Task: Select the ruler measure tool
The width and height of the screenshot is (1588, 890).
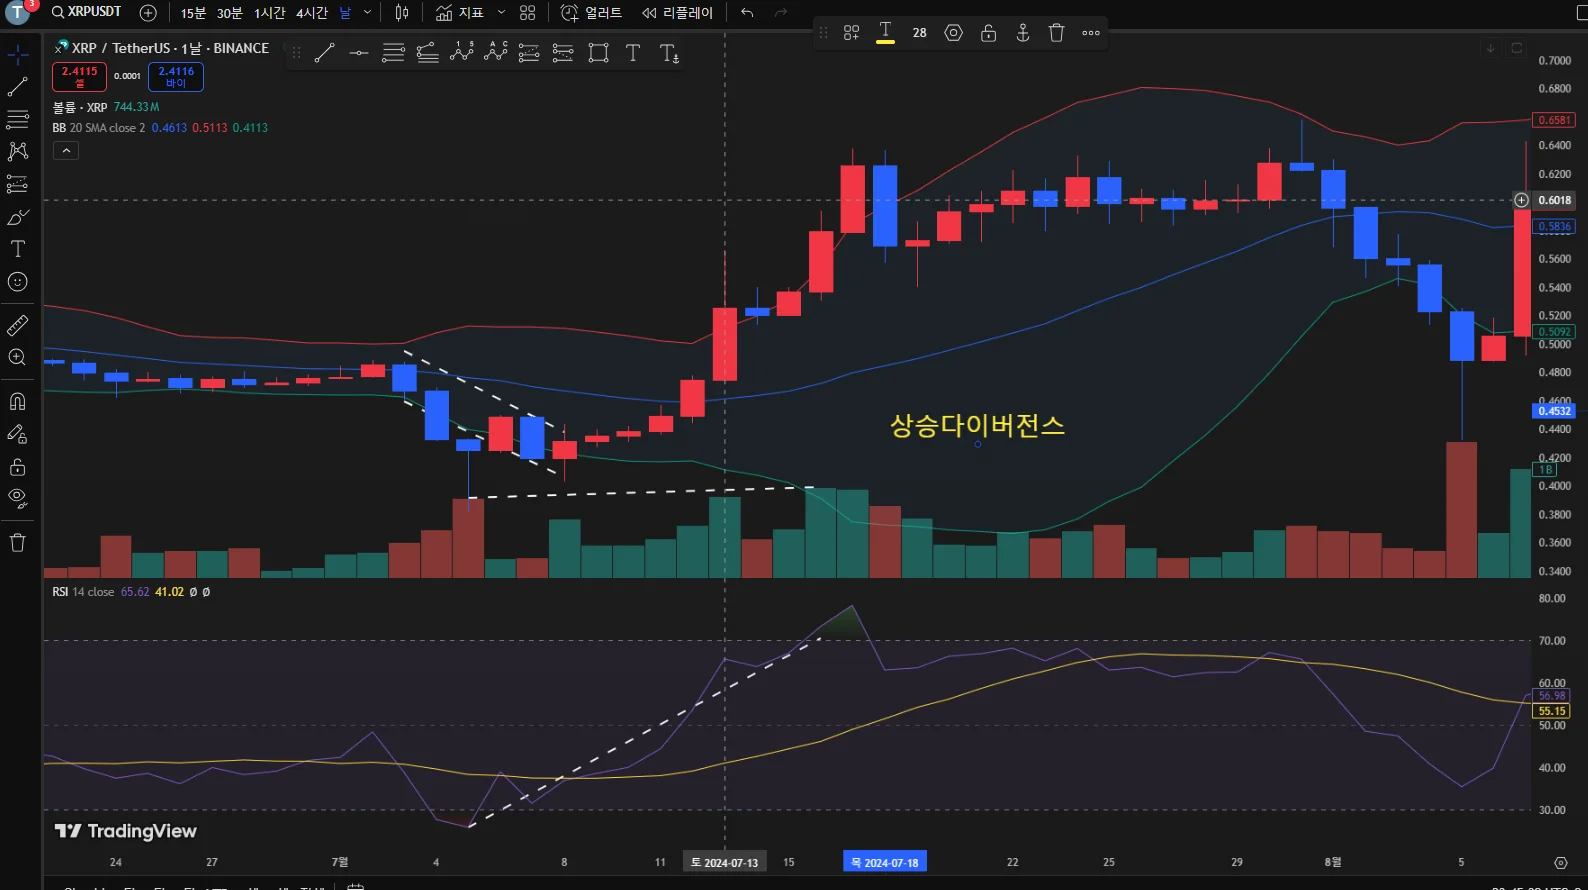Action: coord(17,326)
